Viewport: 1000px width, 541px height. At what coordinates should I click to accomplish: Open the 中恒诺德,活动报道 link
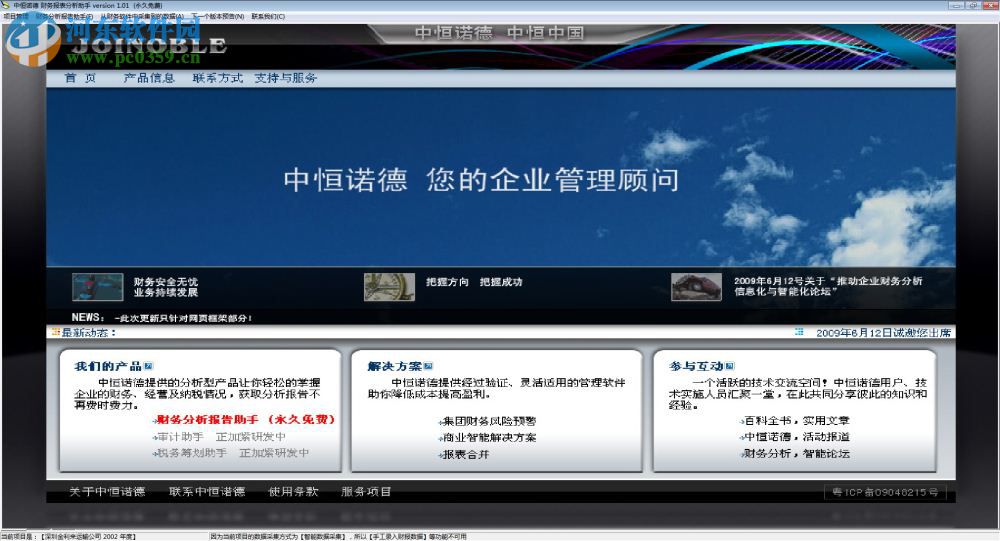[795, 437]
